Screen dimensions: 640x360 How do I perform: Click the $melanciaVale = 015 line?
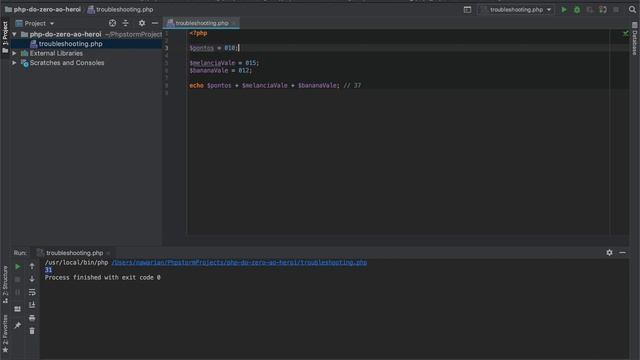click(224, 63)
